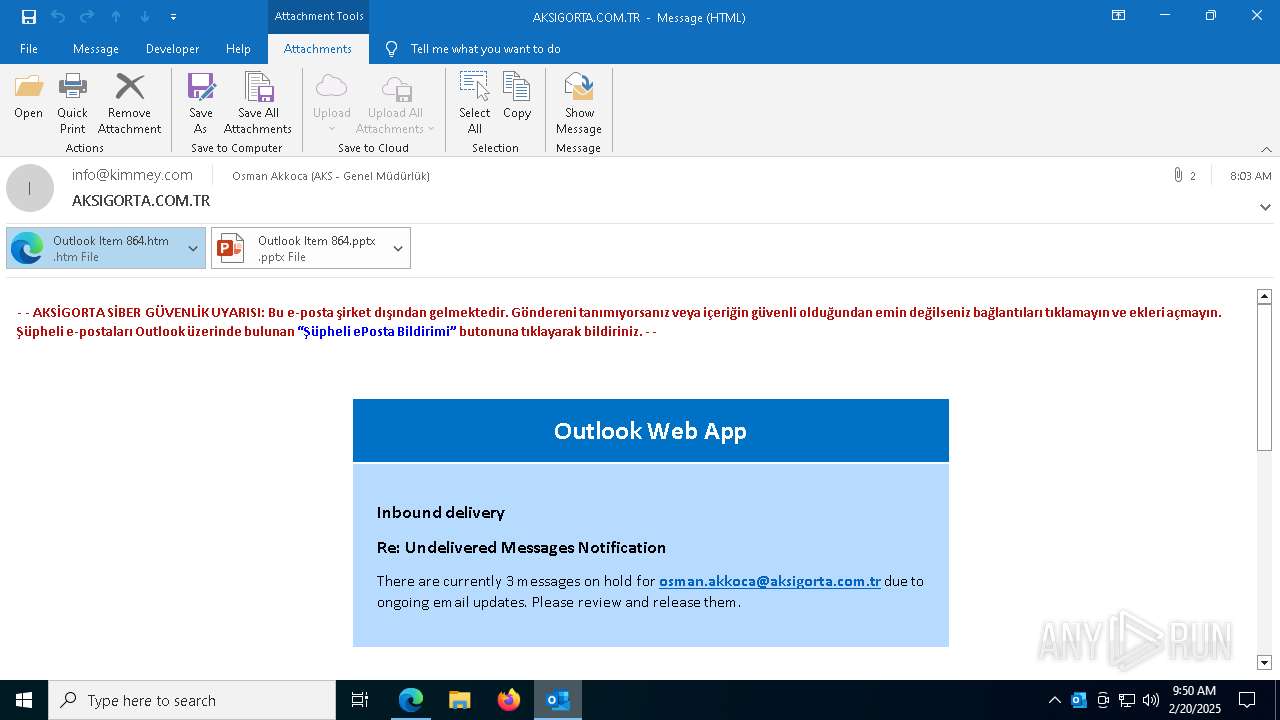Image resolution: width=1280 pixels, height=720 pixels.
Task: Open File Explorer from the taskbar
Action: [x=460, y=700]
